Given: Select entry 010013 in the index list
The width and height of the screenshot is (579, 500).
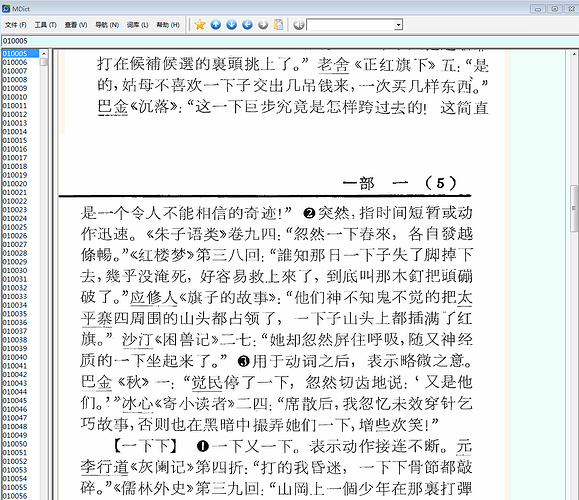Looking at the screenshot, I should 15,123.
